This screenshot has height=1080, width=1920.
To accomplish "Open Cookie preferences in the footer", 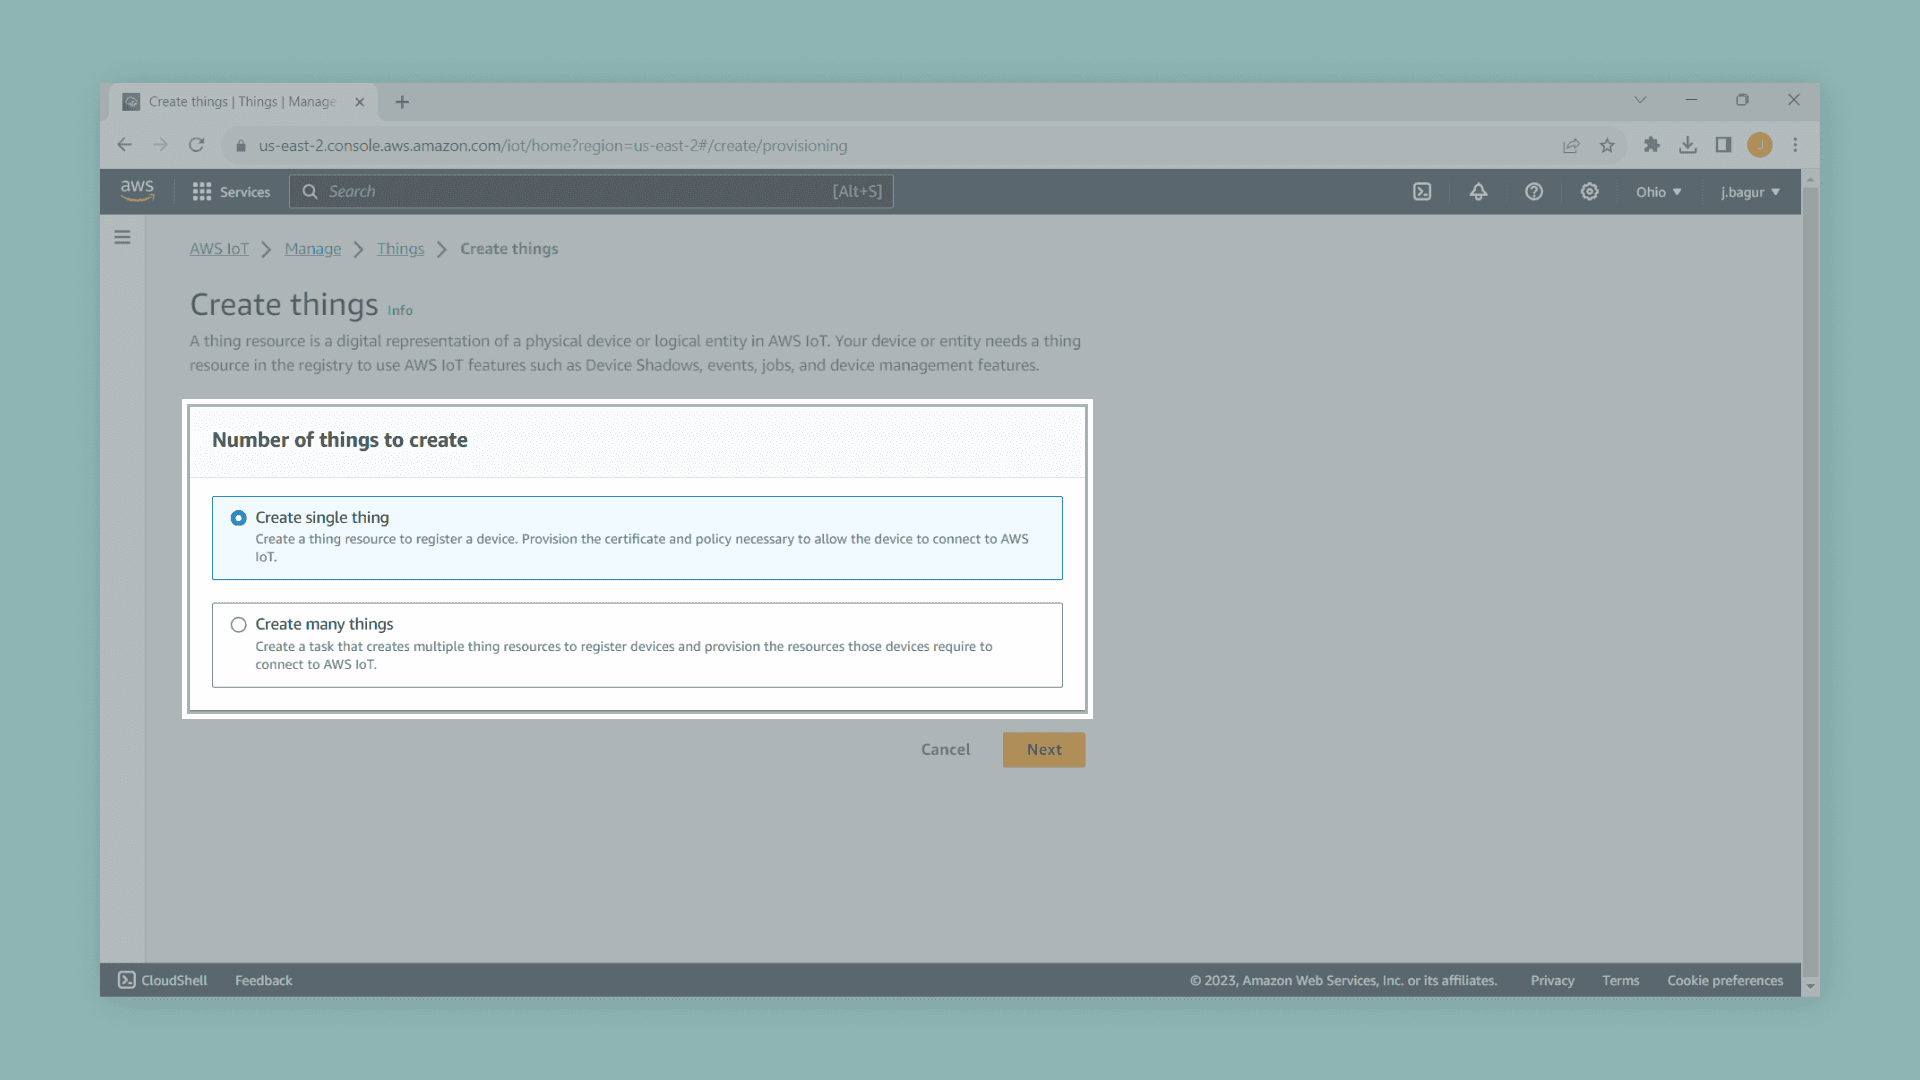I will pos(1725,981).
